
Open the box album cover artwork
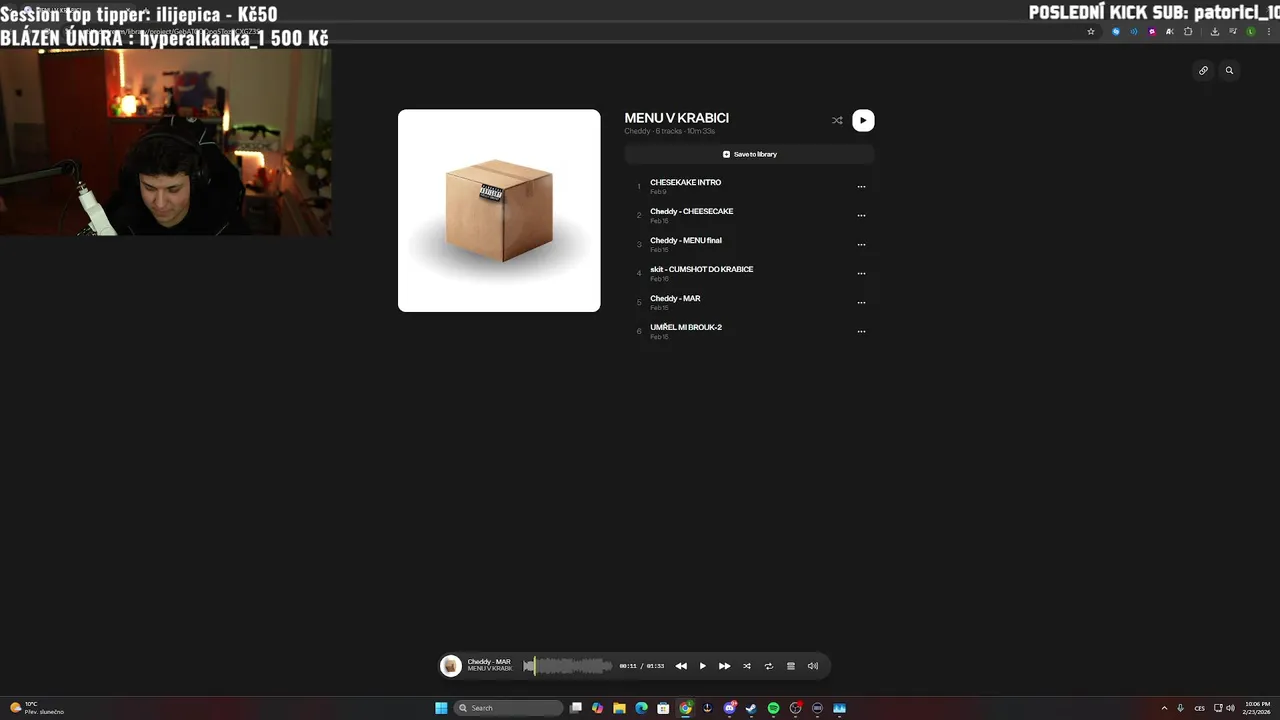[x=499, y=211]
